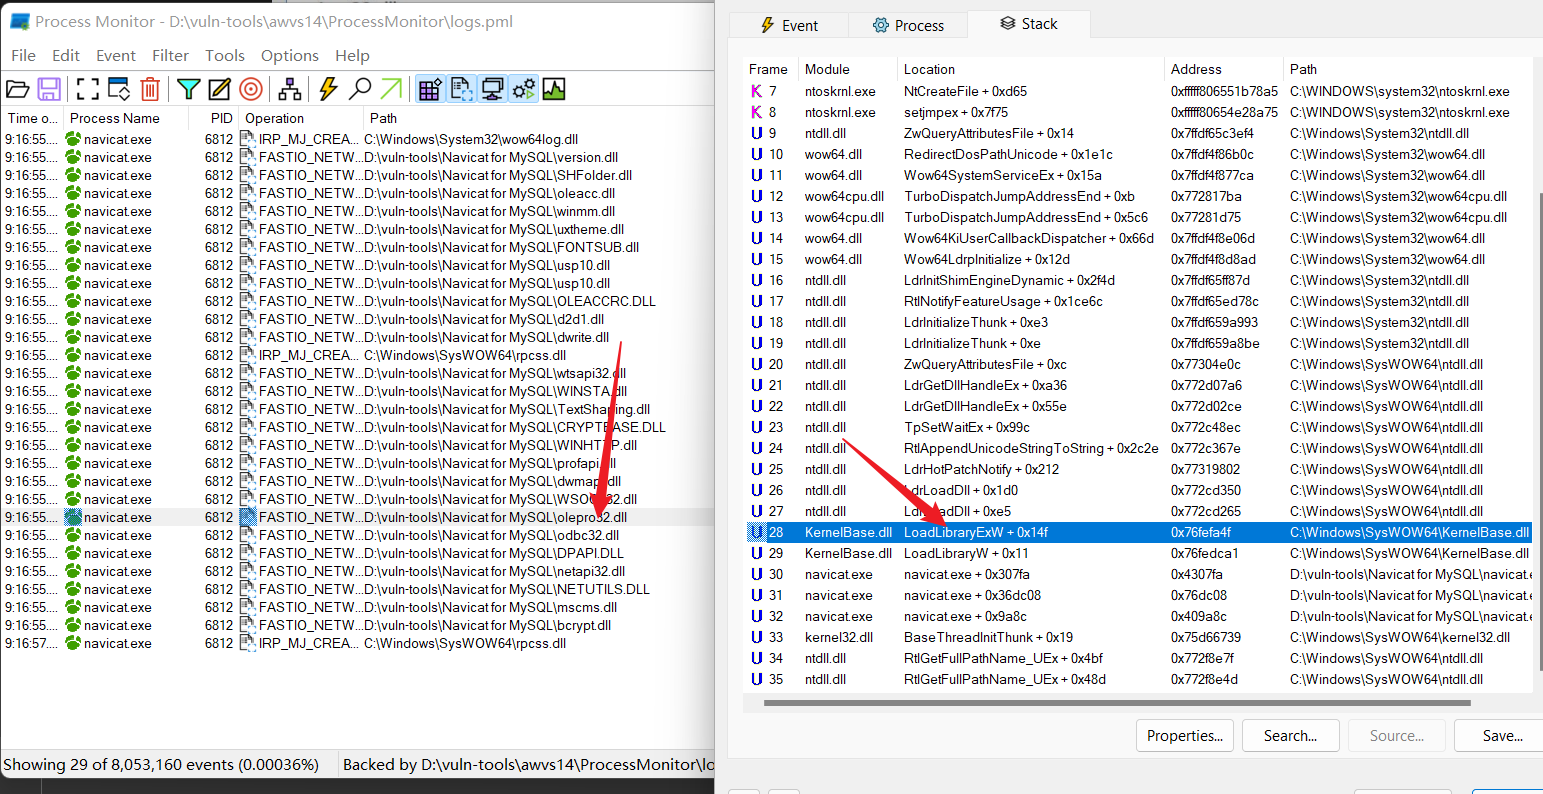Screen dimensions: 1543x794
Task: Click the green Jump To arrow icon
Action: (x=391, y=89)
